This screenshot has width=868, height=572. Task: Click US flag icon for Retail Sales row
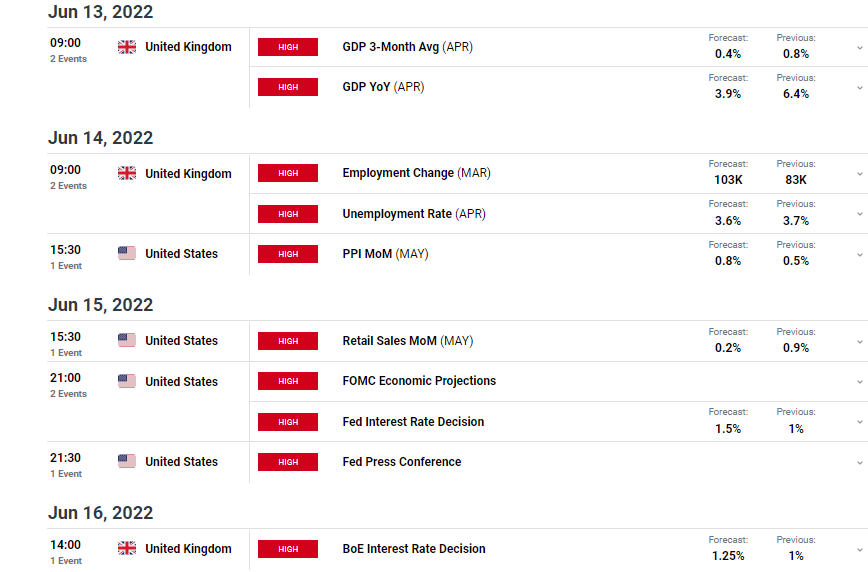127,341
